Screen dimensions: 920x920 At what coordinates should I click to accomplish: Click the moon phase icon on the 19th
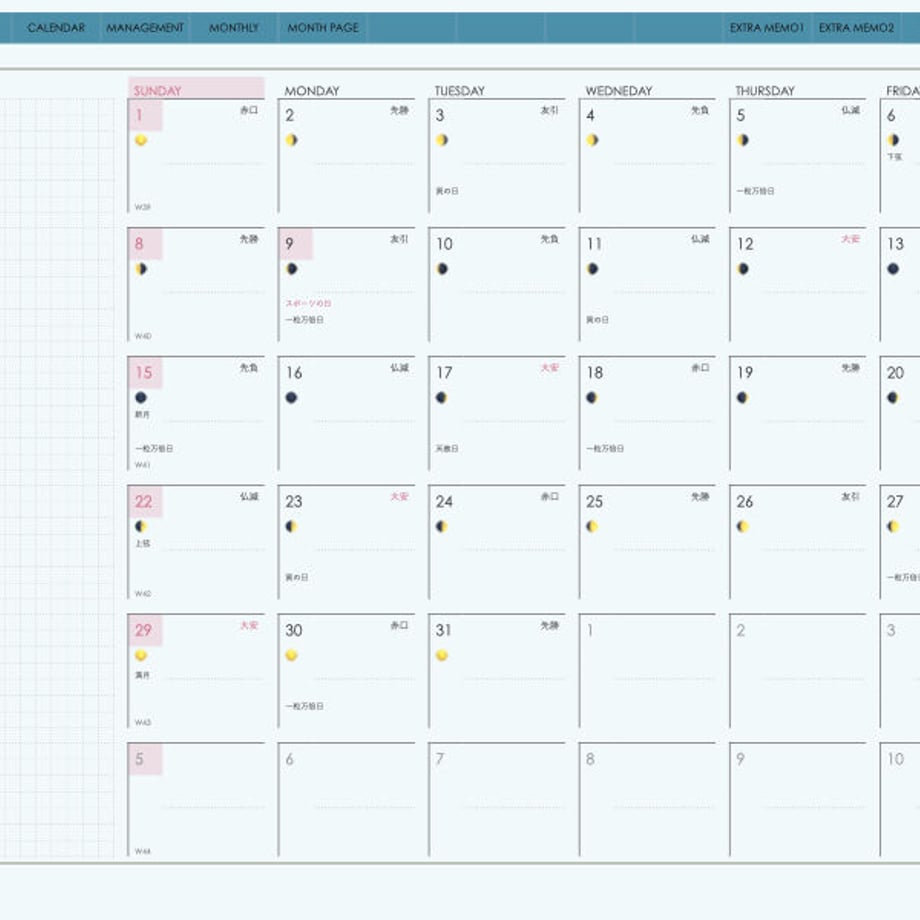(743, 397)
